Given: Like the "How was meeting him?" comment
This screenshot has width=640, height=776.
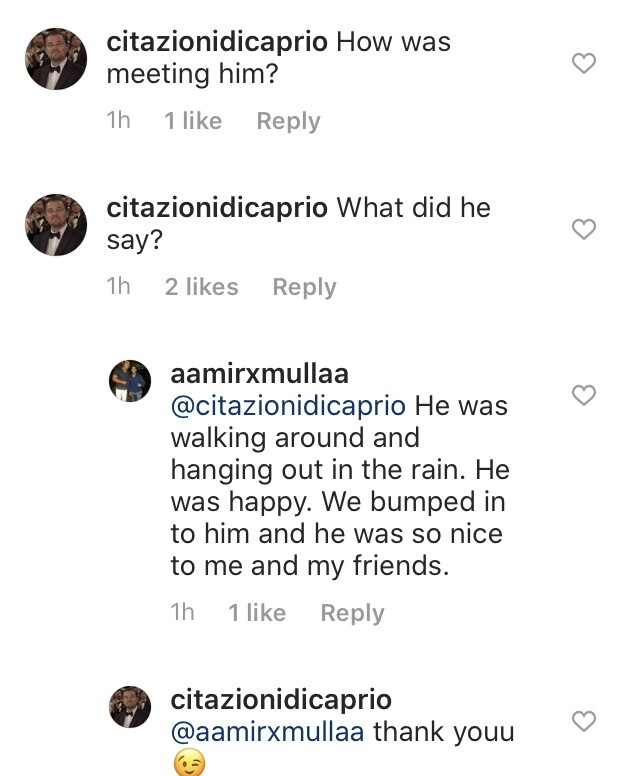Looking at the screenshot, I should 583,64.
